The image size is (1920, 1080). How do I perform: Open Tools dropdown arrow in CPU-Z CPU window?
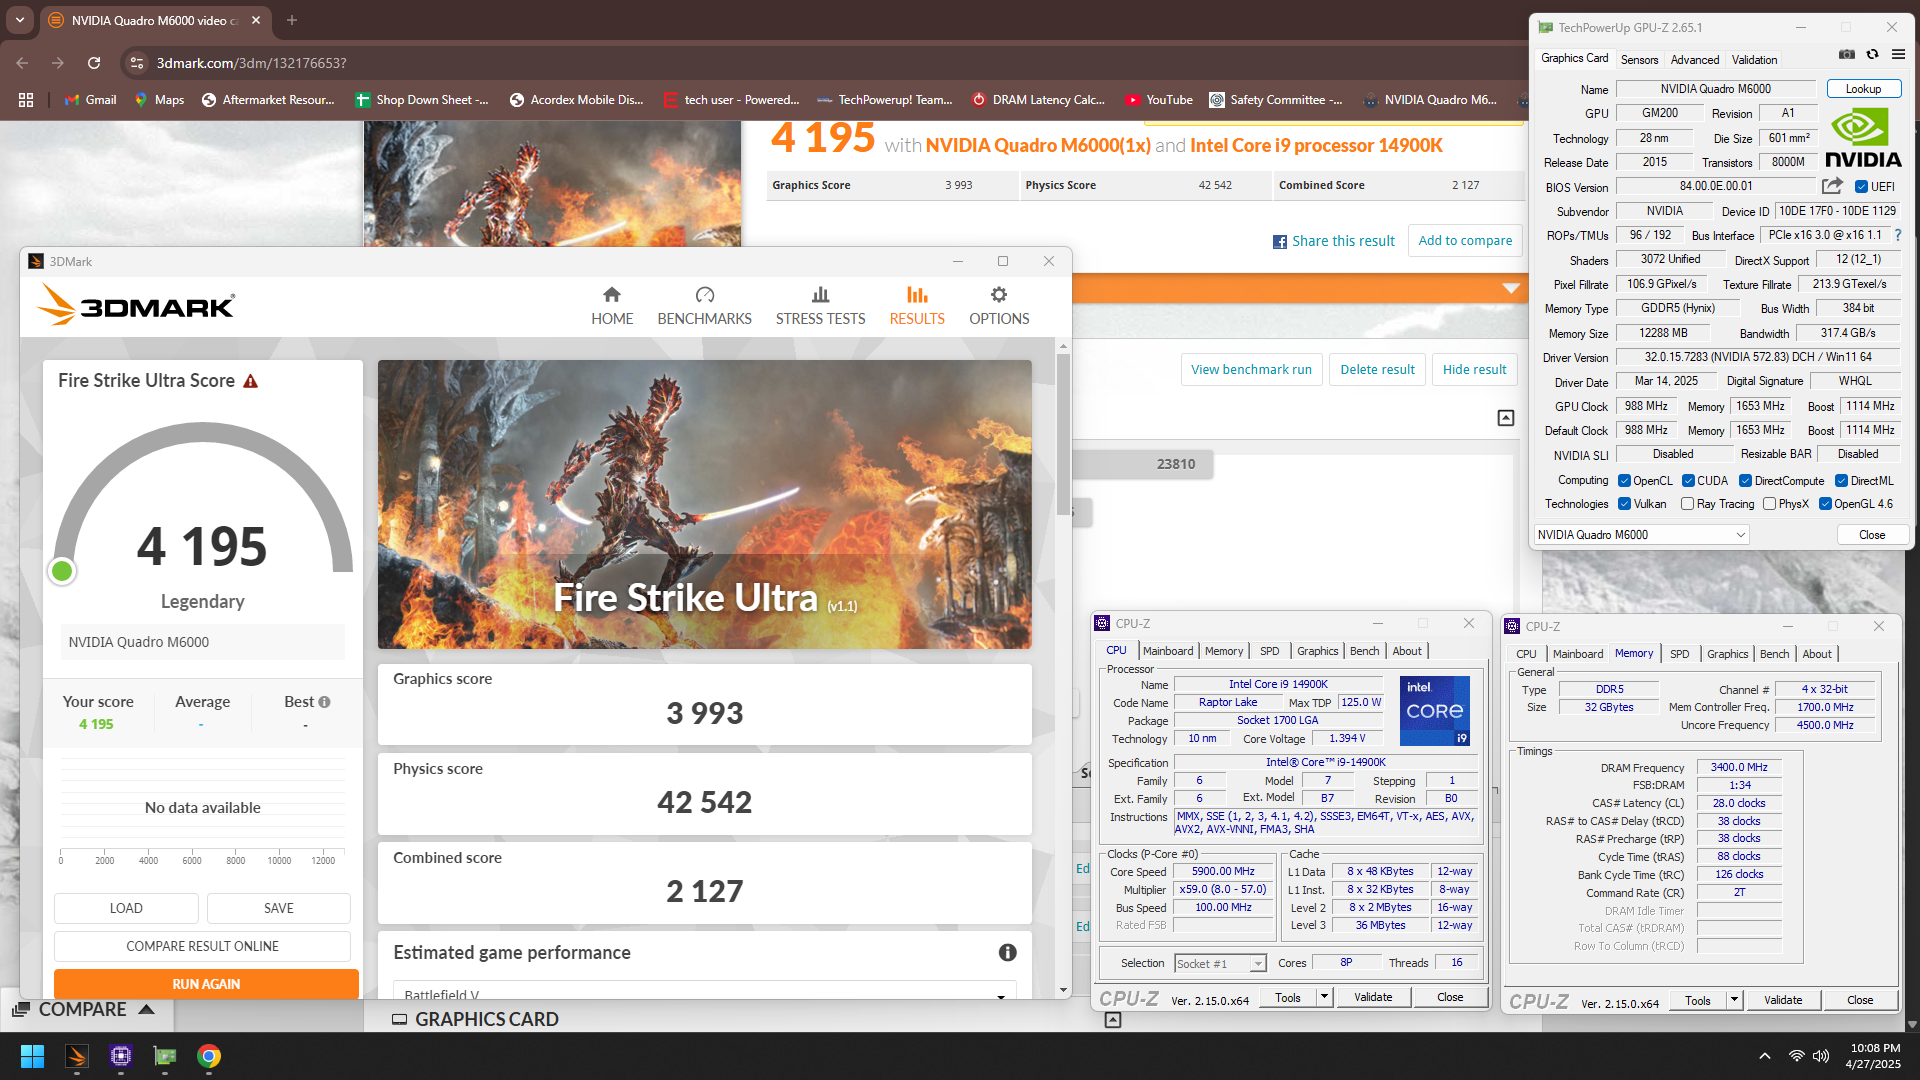coord(1324,997)
